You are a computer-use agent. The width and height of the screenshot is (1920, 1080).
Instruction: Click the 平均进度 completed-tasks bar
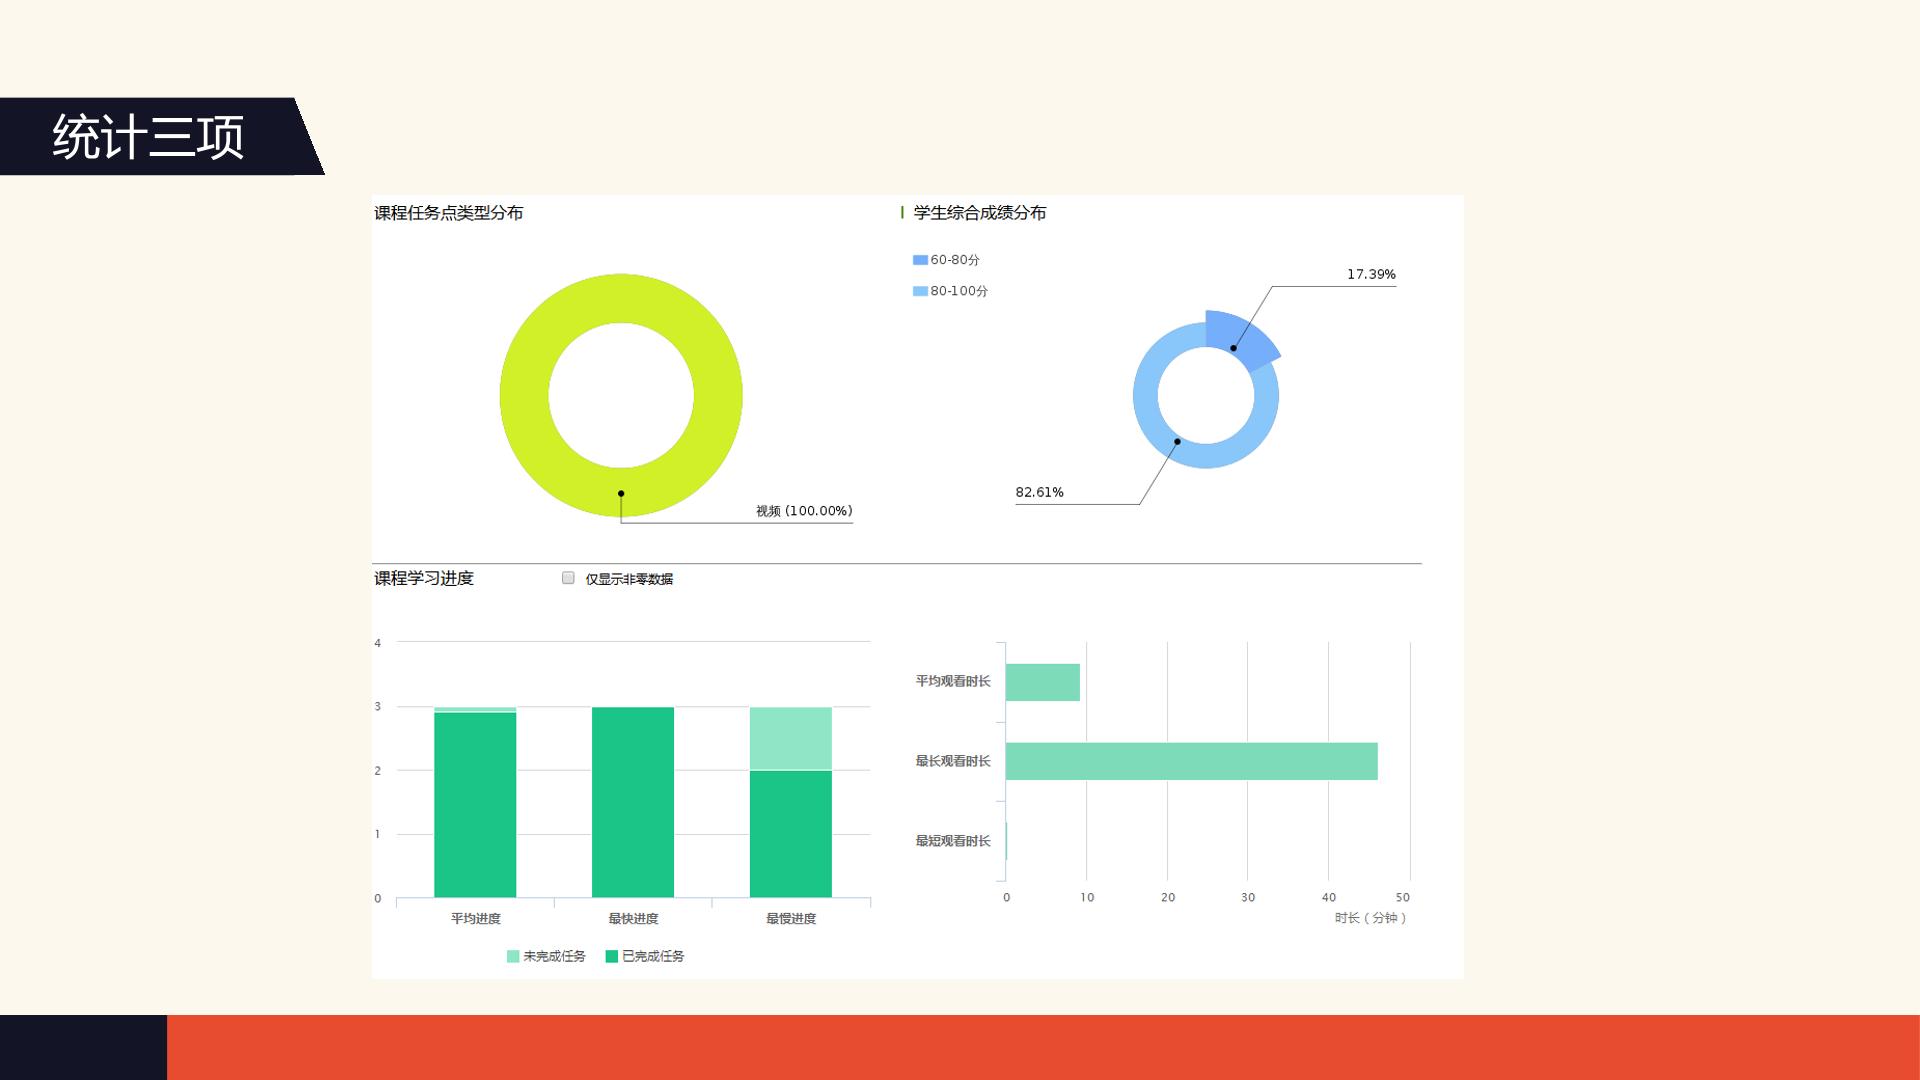click(x=475, y=804)
